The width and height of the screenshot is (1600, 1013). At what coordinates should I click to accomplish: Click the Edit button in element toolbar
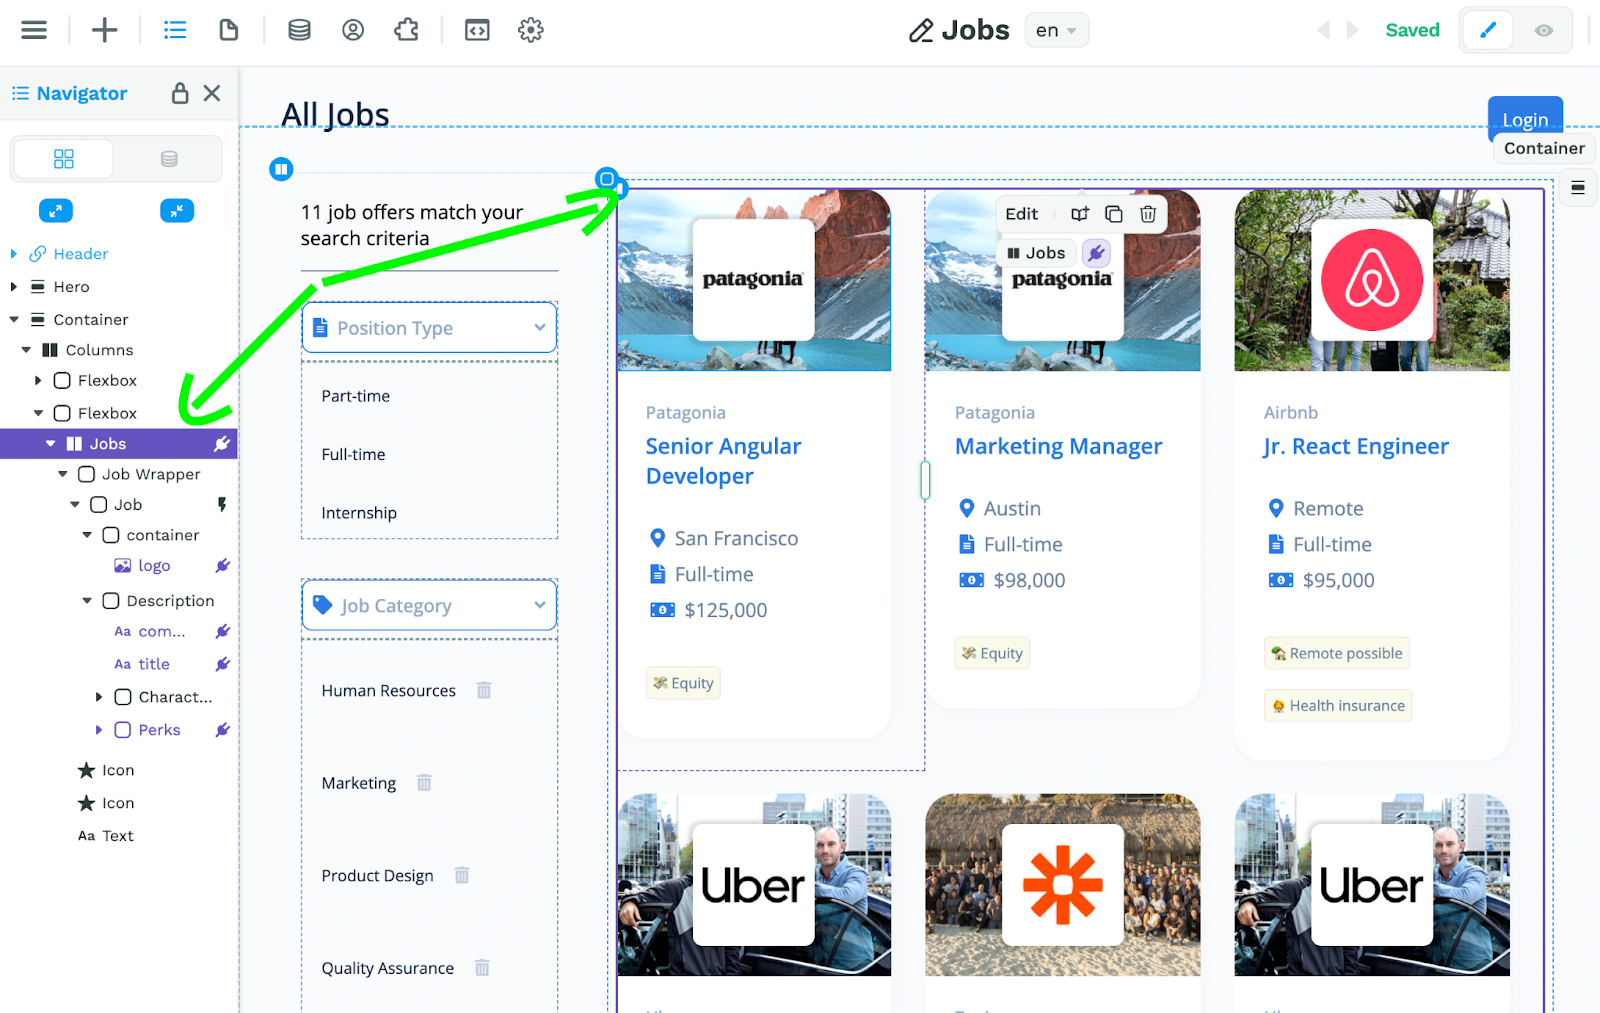point(1022,214)
